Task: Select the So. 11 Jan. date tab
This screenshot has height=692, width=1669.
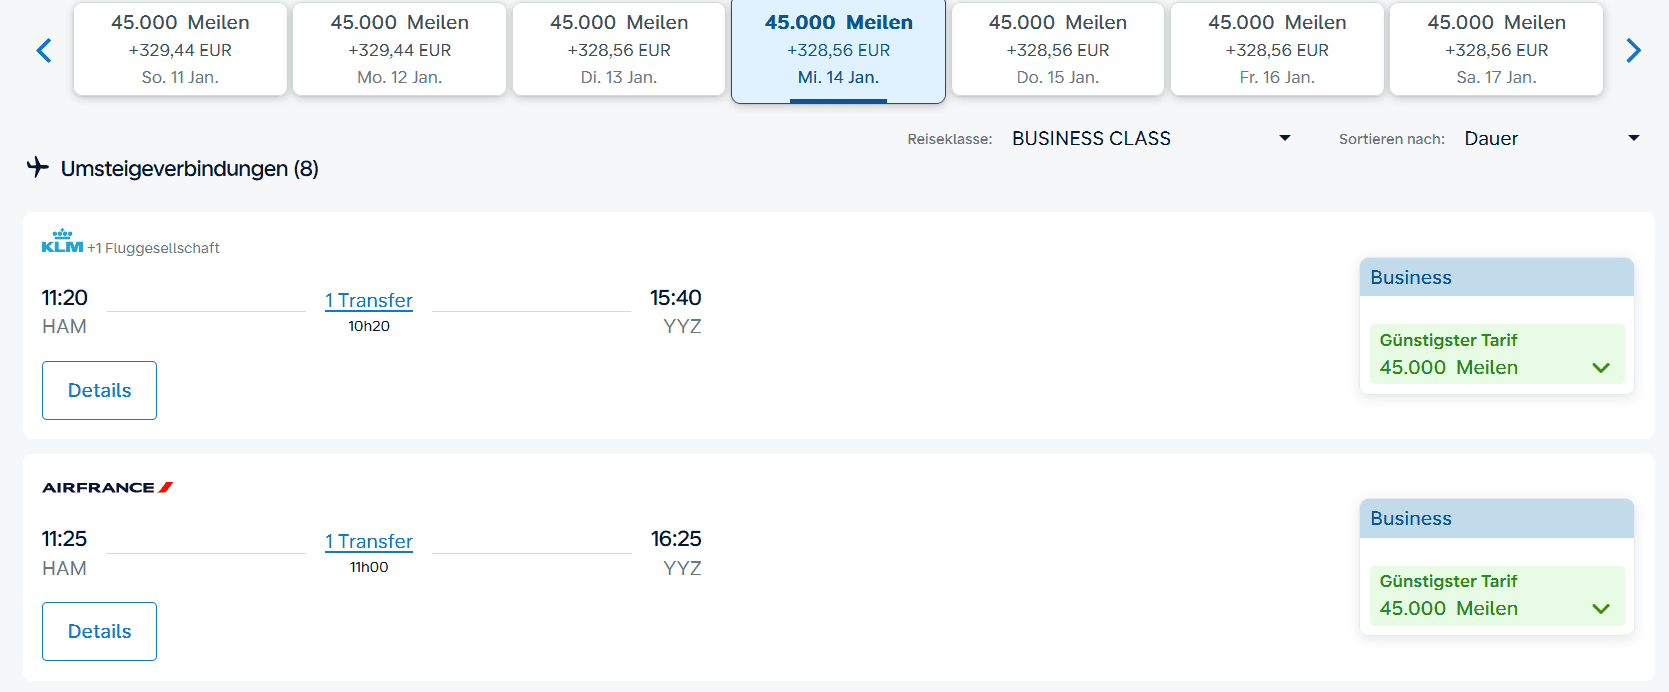Action: point(180,50)
